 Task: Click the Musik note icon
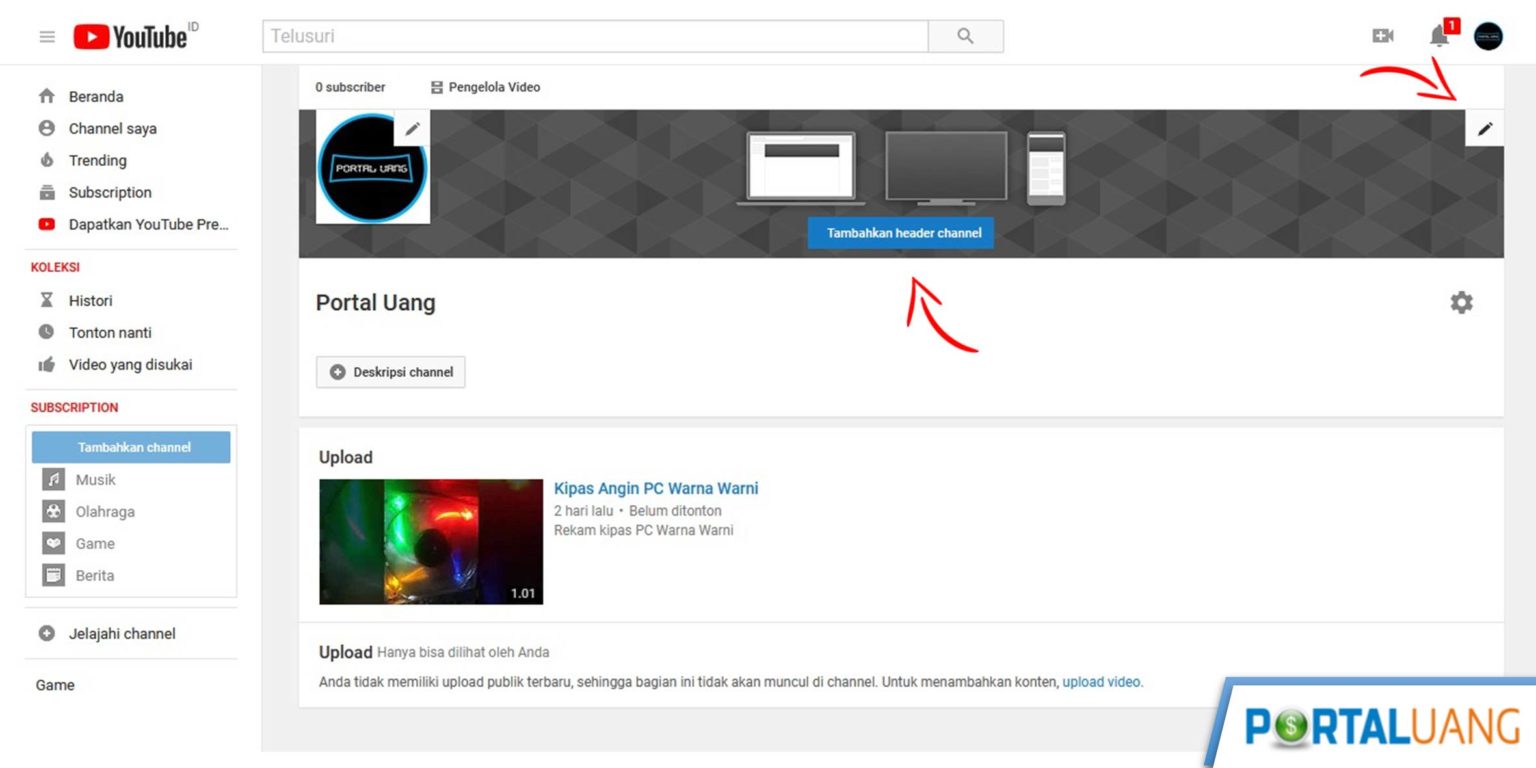point(53,479)
